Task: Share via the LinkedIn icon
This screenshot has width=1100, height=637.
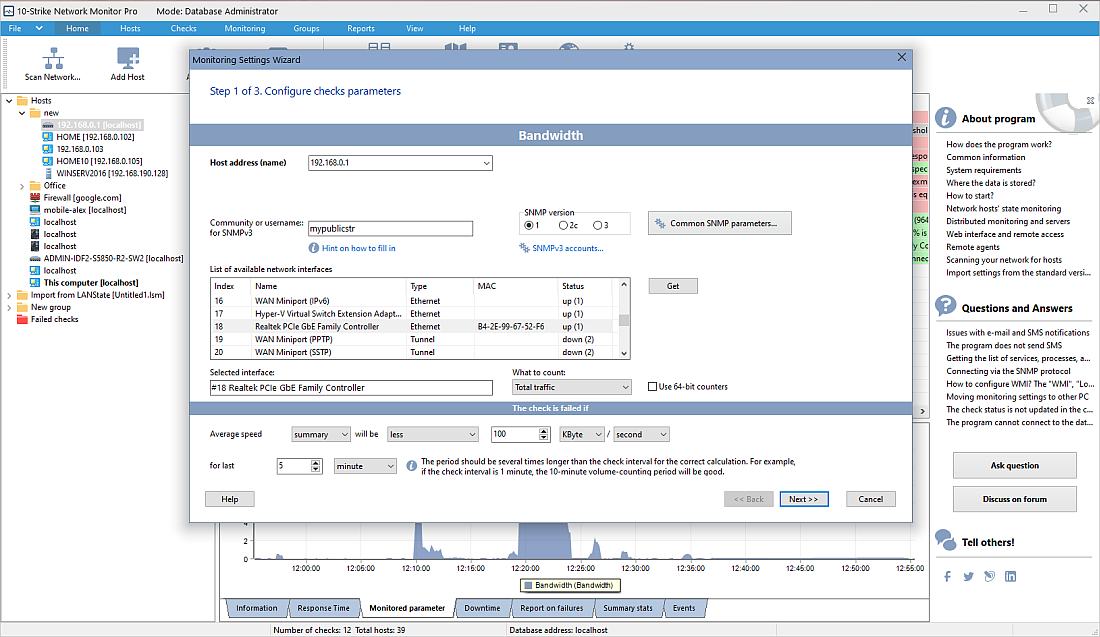Action: coord(1010,576)
